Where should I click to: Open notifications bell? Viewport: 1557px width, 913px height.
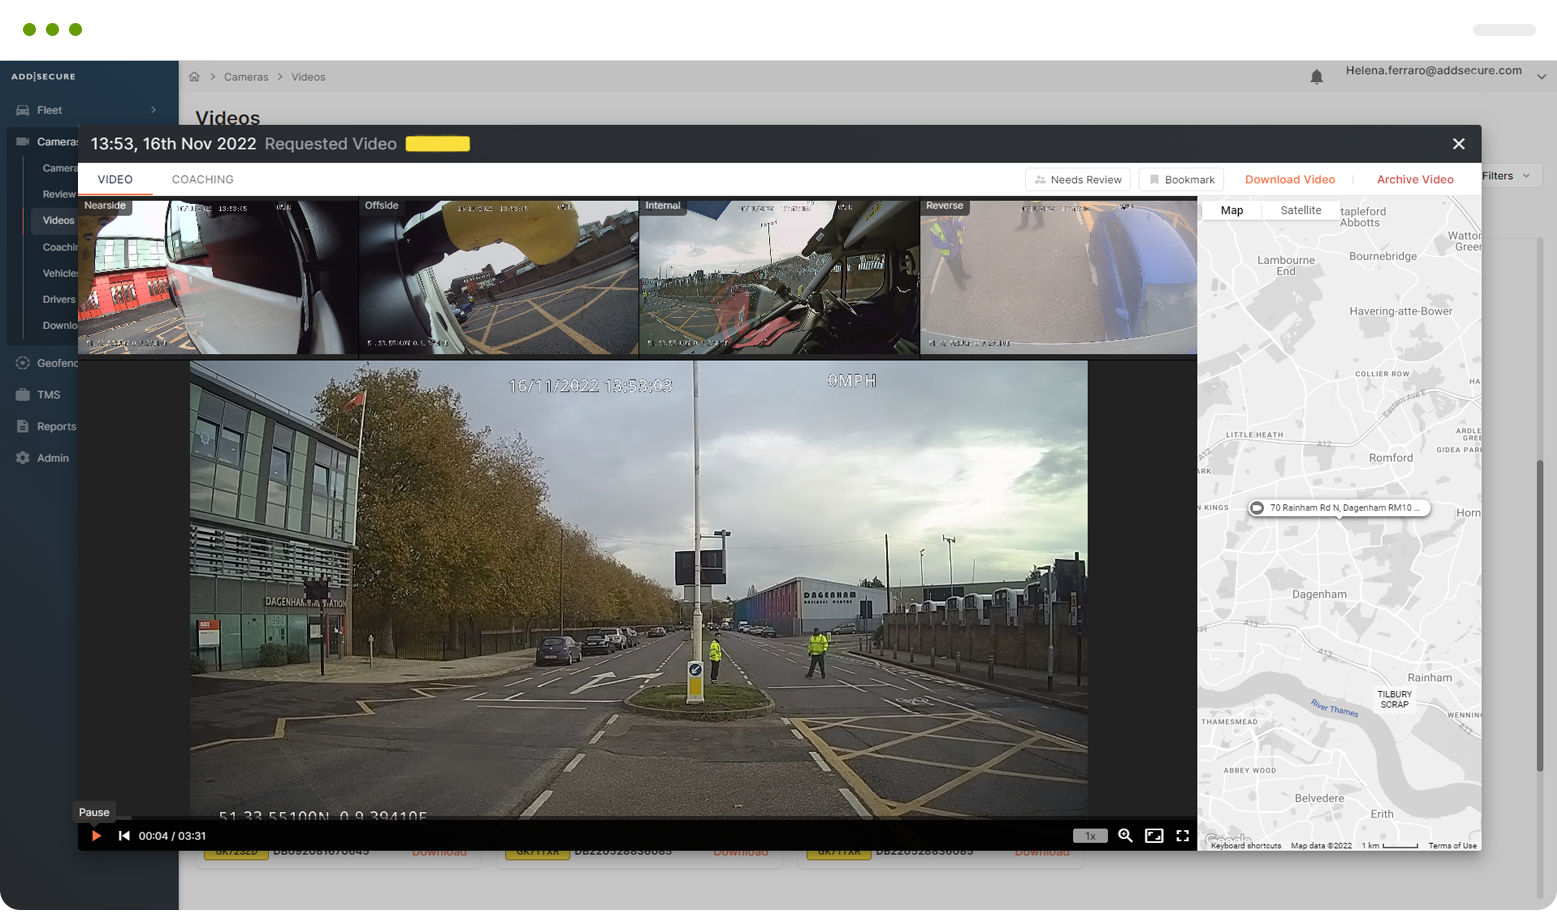1316,77
